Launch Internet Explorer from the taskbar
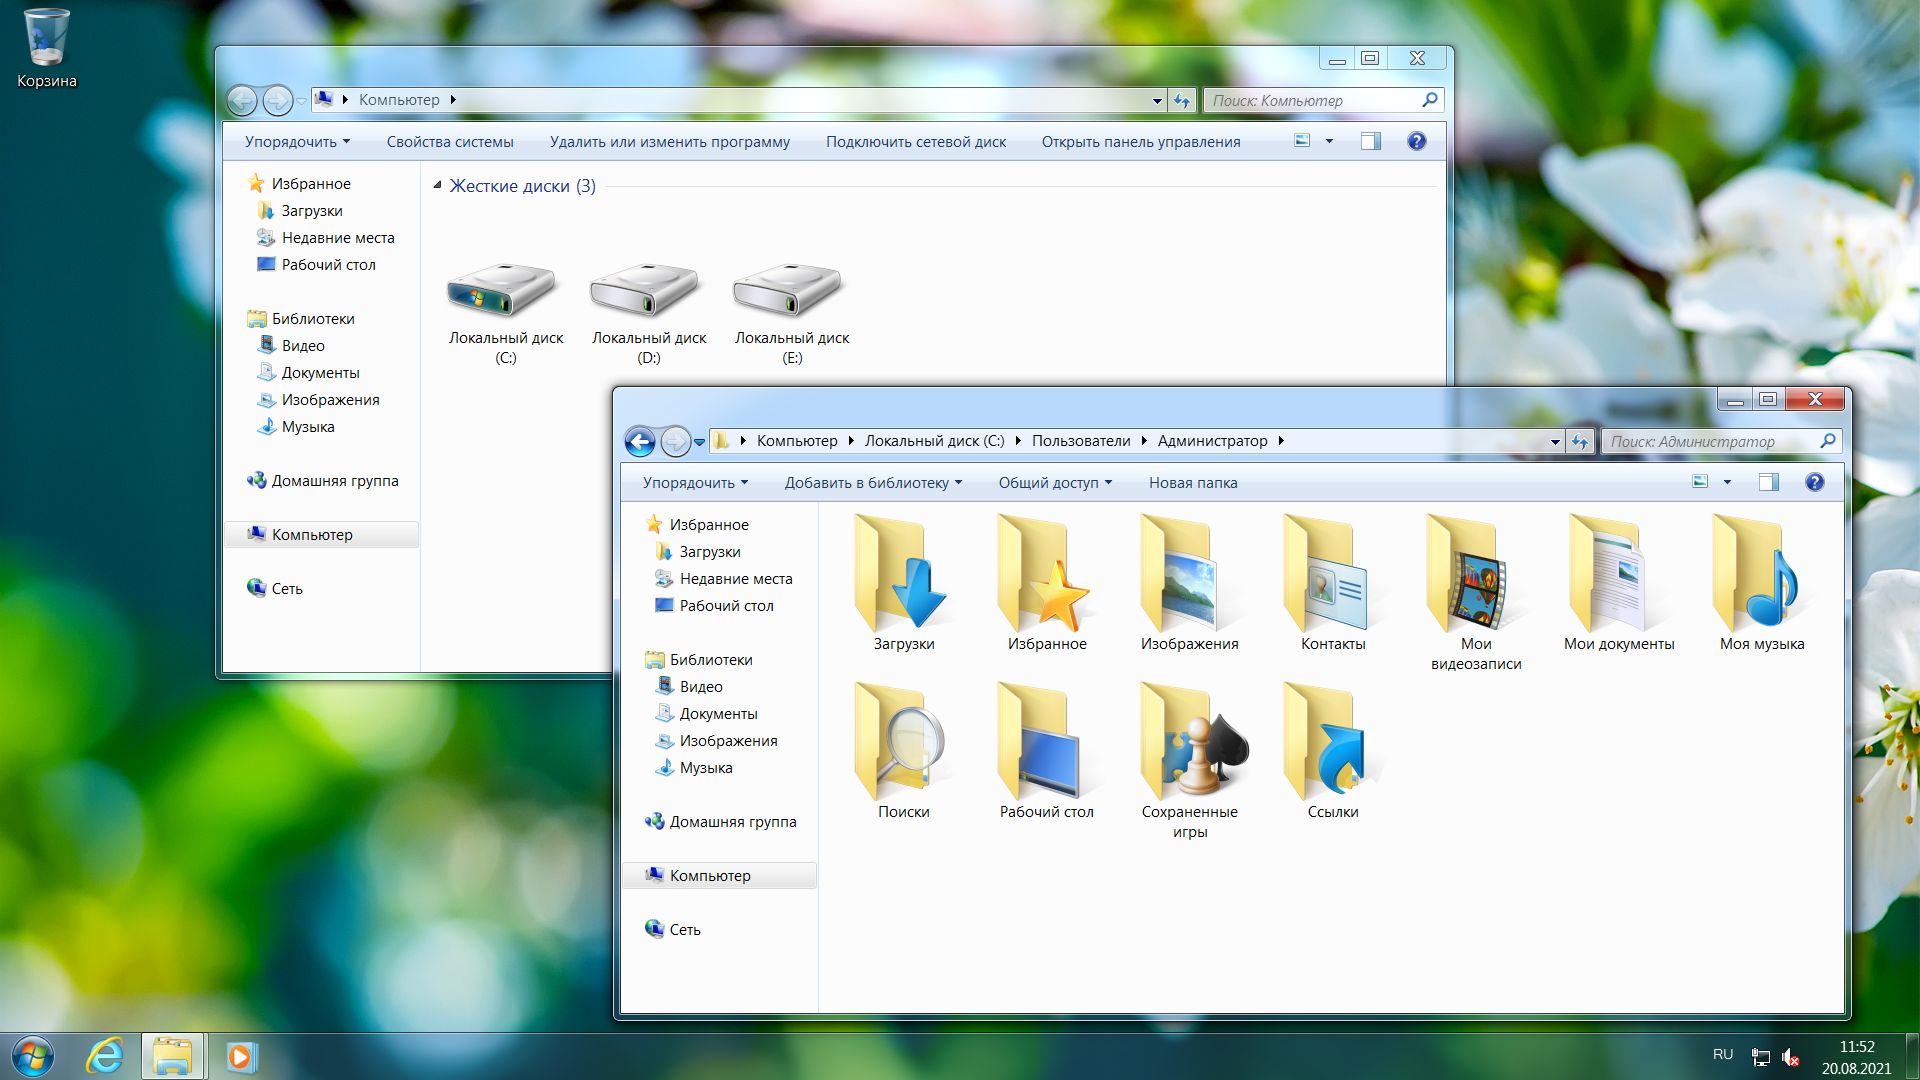This screenshot has height=1080, width=1920. 104,1056
